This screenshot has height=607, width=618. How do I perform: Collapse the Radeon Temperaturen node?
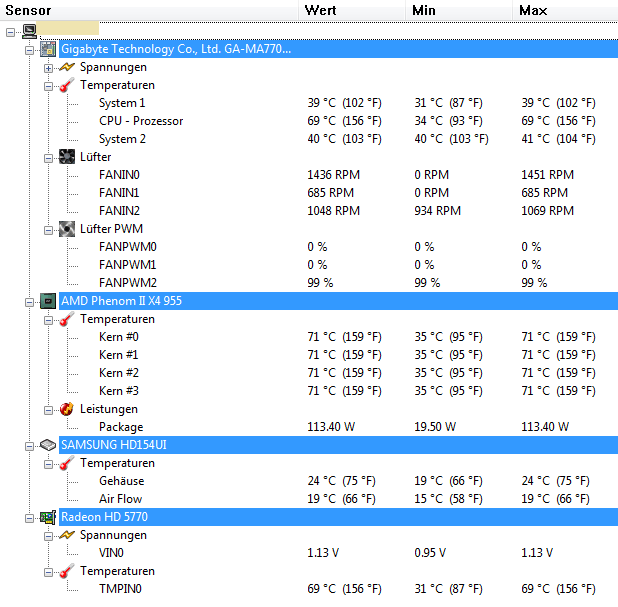(x=48, y=572)
